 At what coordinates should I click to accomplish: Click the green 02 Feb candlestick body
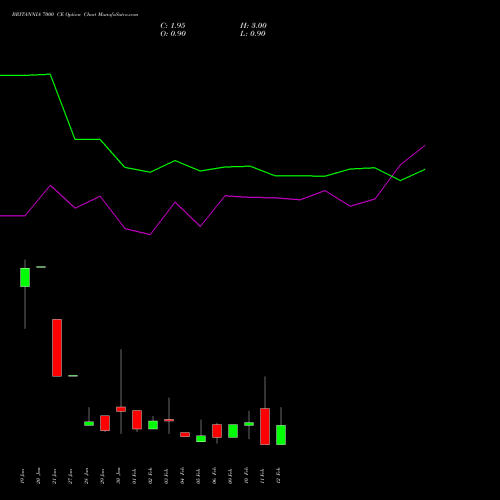[153, 425]
